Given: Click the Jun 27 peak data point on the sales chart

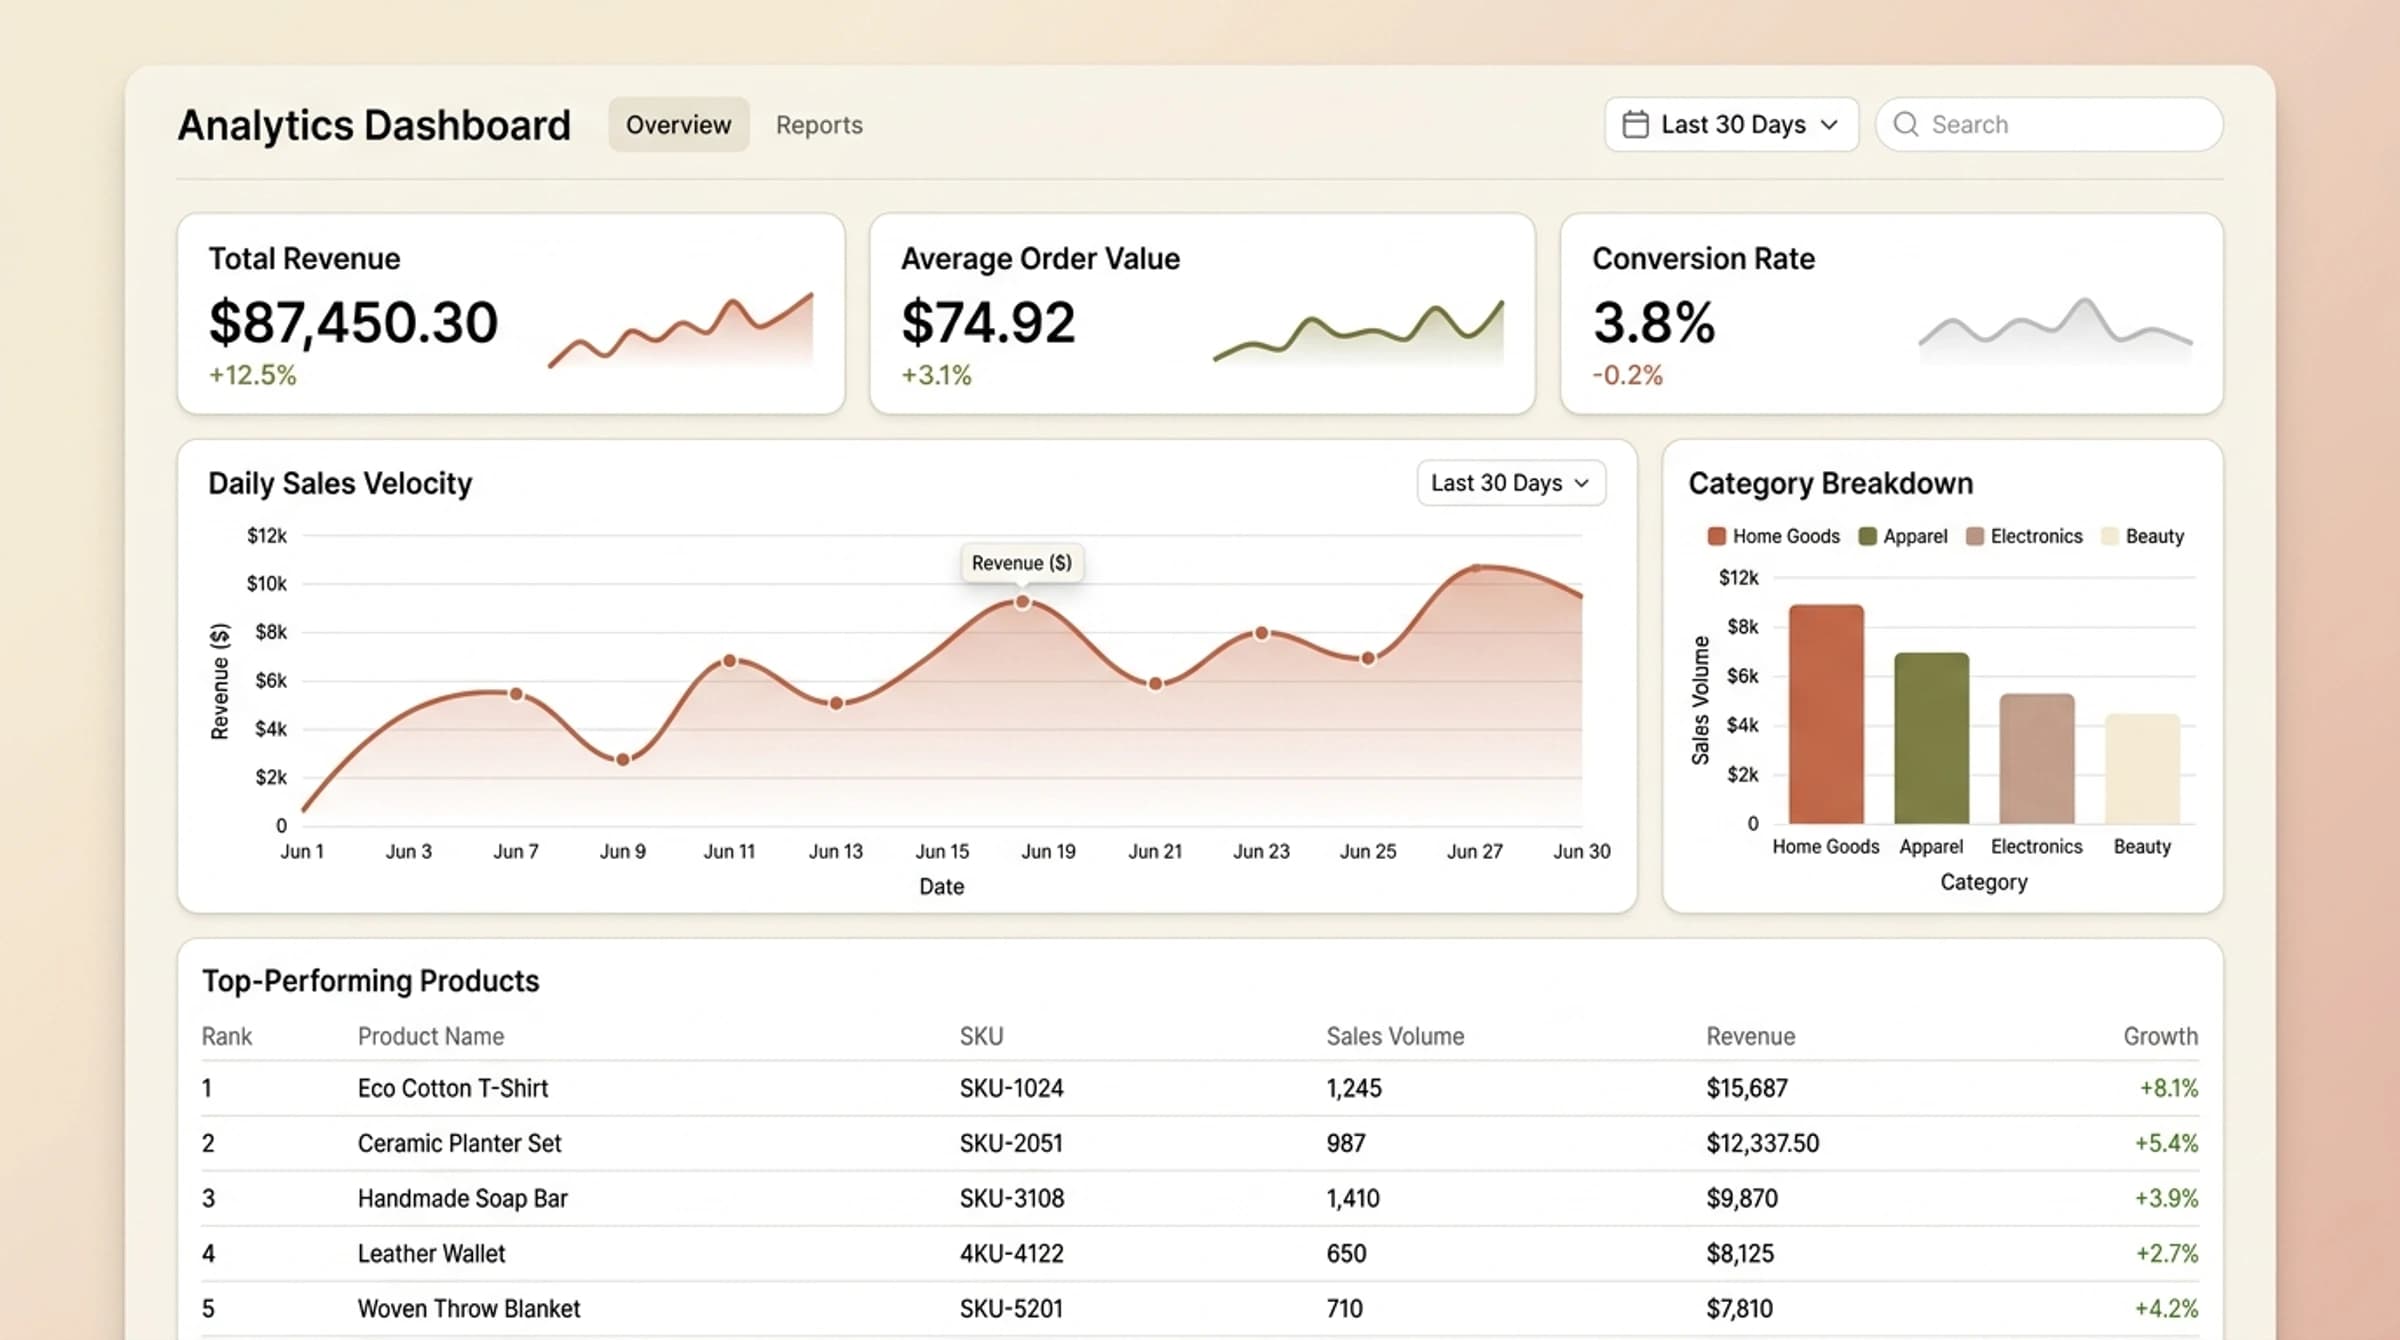Looking at the screenshot, I should (1475, 568).
